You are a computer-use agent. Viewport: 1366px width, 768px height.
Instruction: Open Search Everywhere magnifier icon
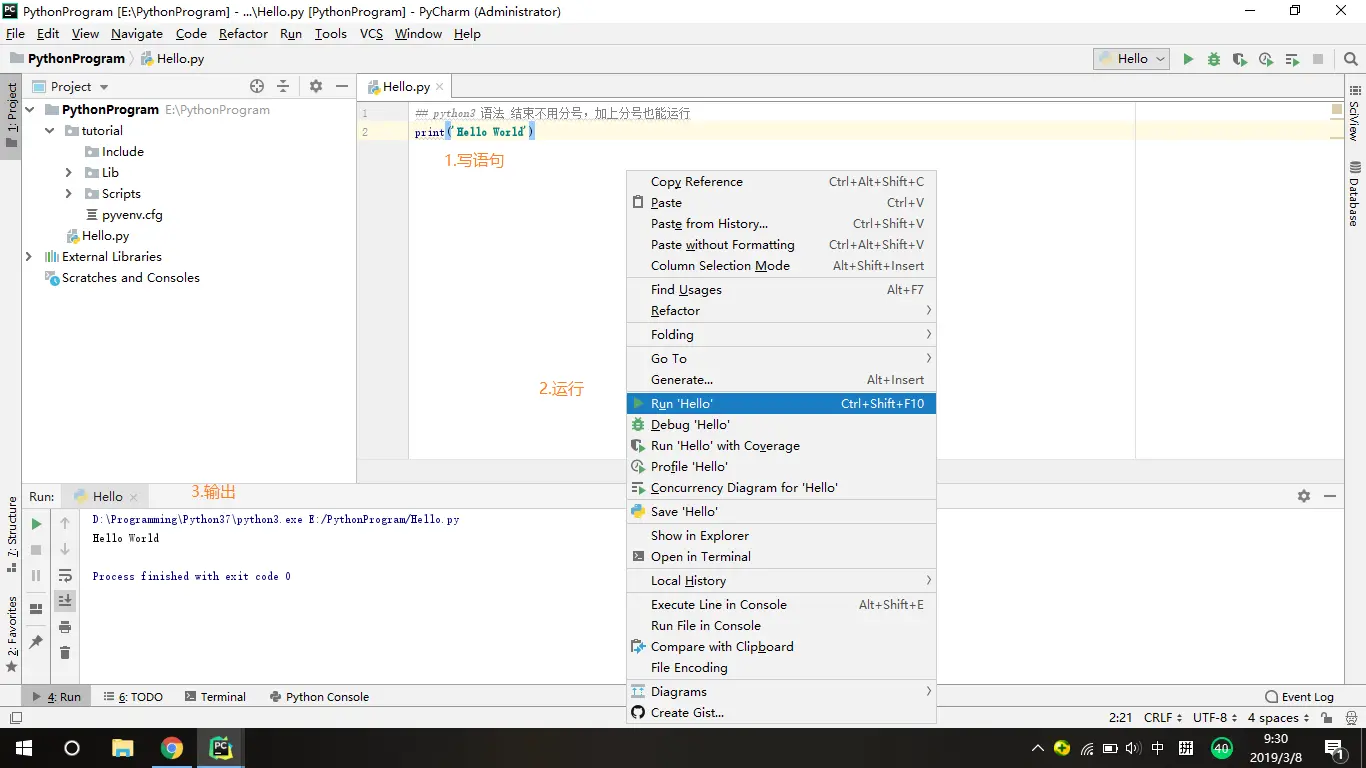click(x=1350, y=59)
